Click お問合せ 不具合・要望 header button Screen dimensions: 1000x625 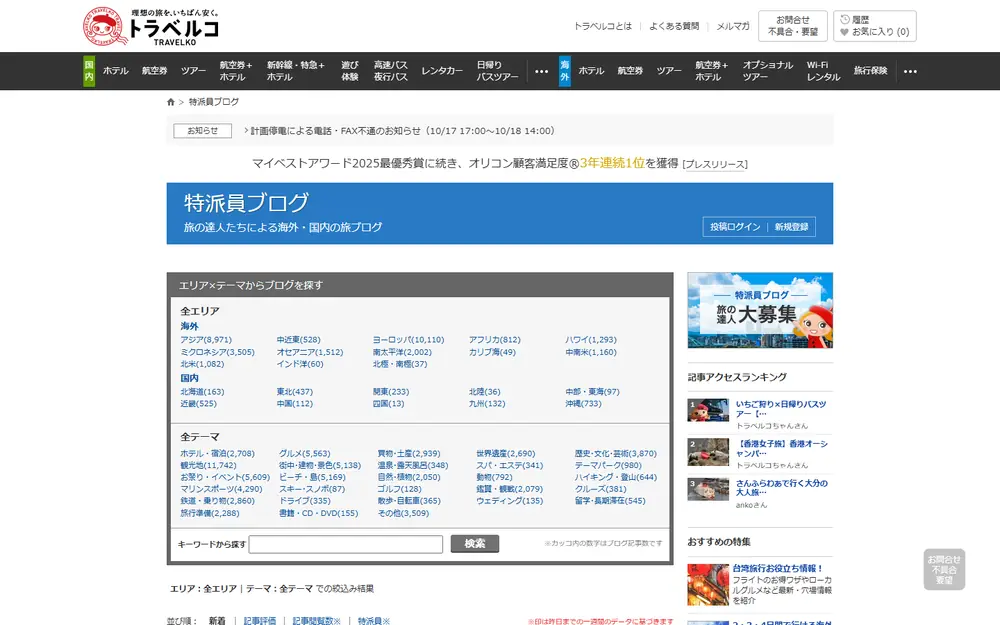tap(793, 26)
